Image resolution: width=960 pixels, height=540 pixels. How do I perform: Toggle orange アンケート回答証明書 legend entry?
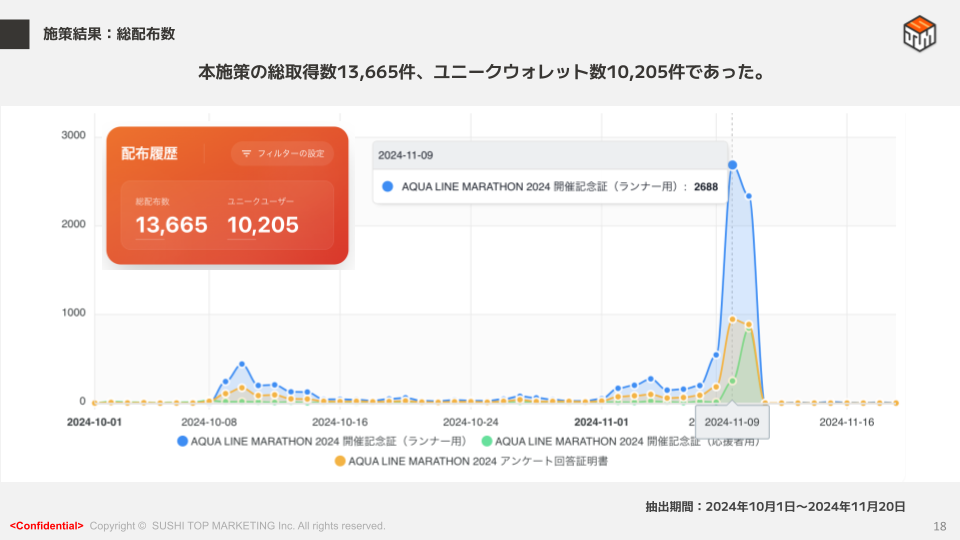click(x=471, y=461)
